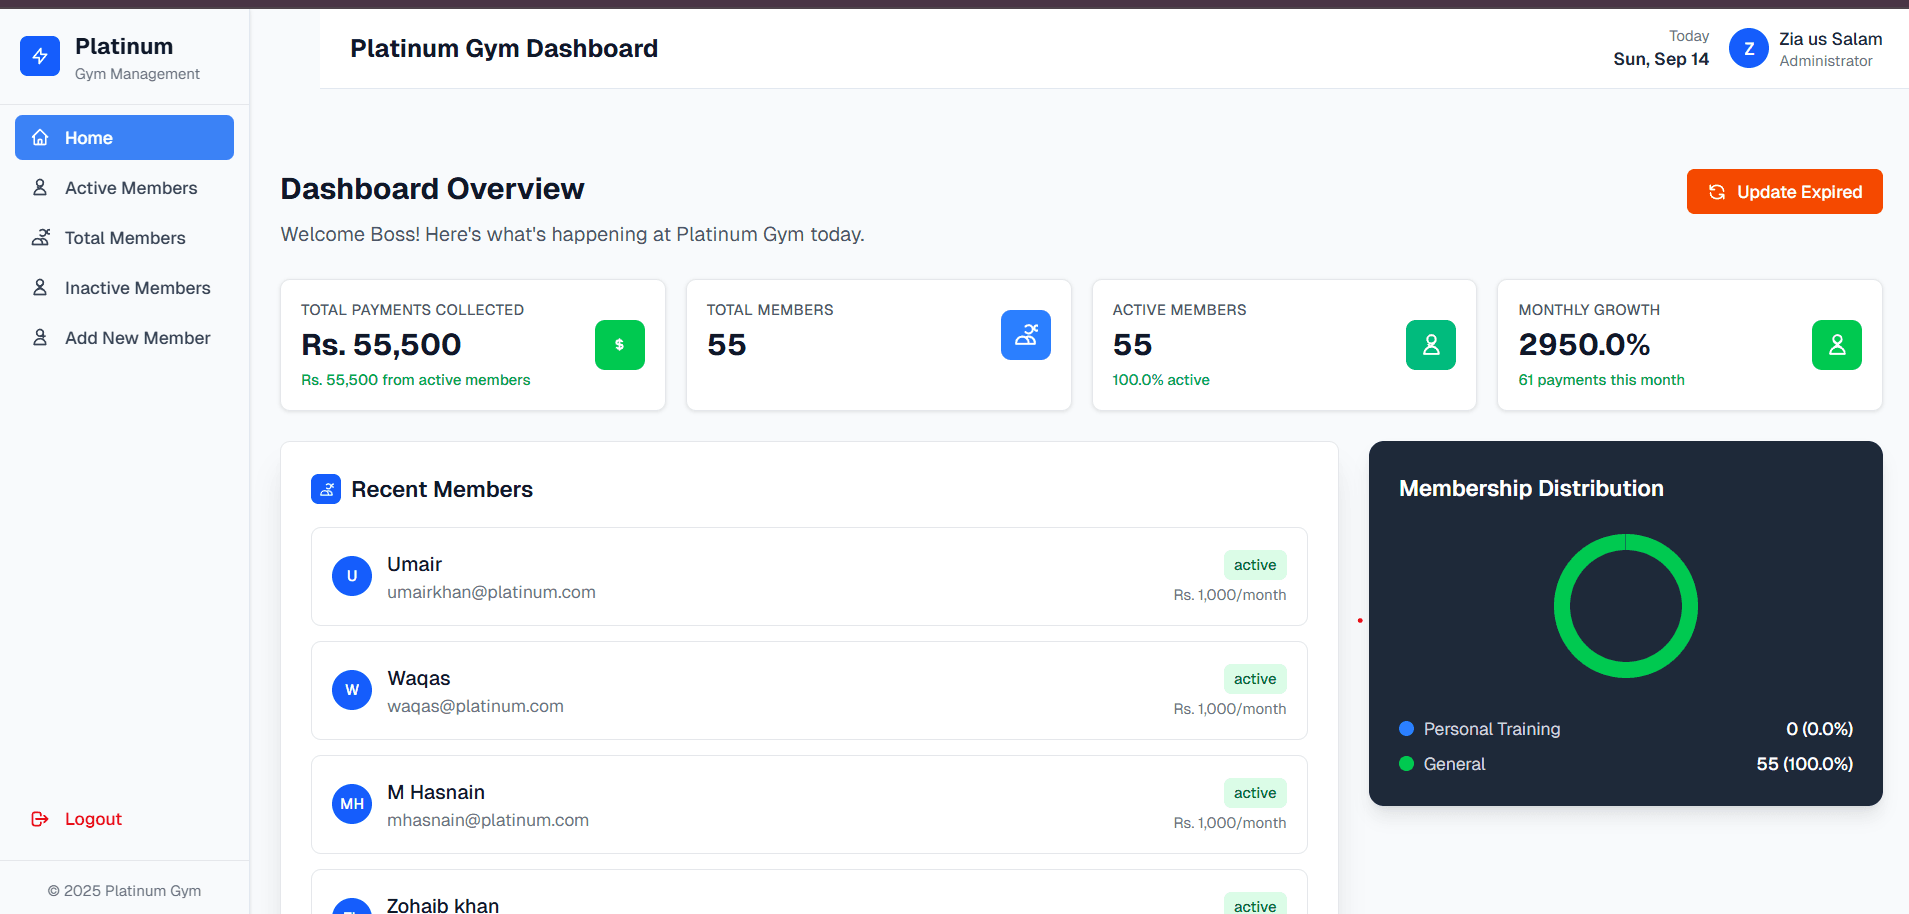
Task: Click the green General color dot
Action: [1407, 763]
